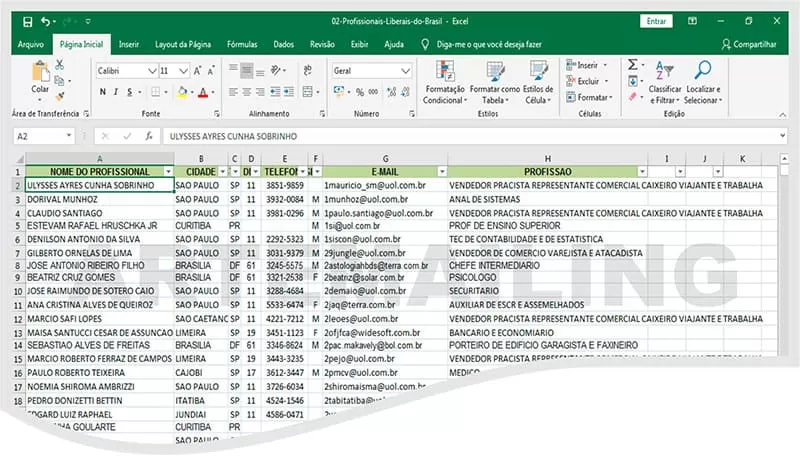Click the yellow fill color bucket
The image size is (800, 456).
tap(182, 92)
